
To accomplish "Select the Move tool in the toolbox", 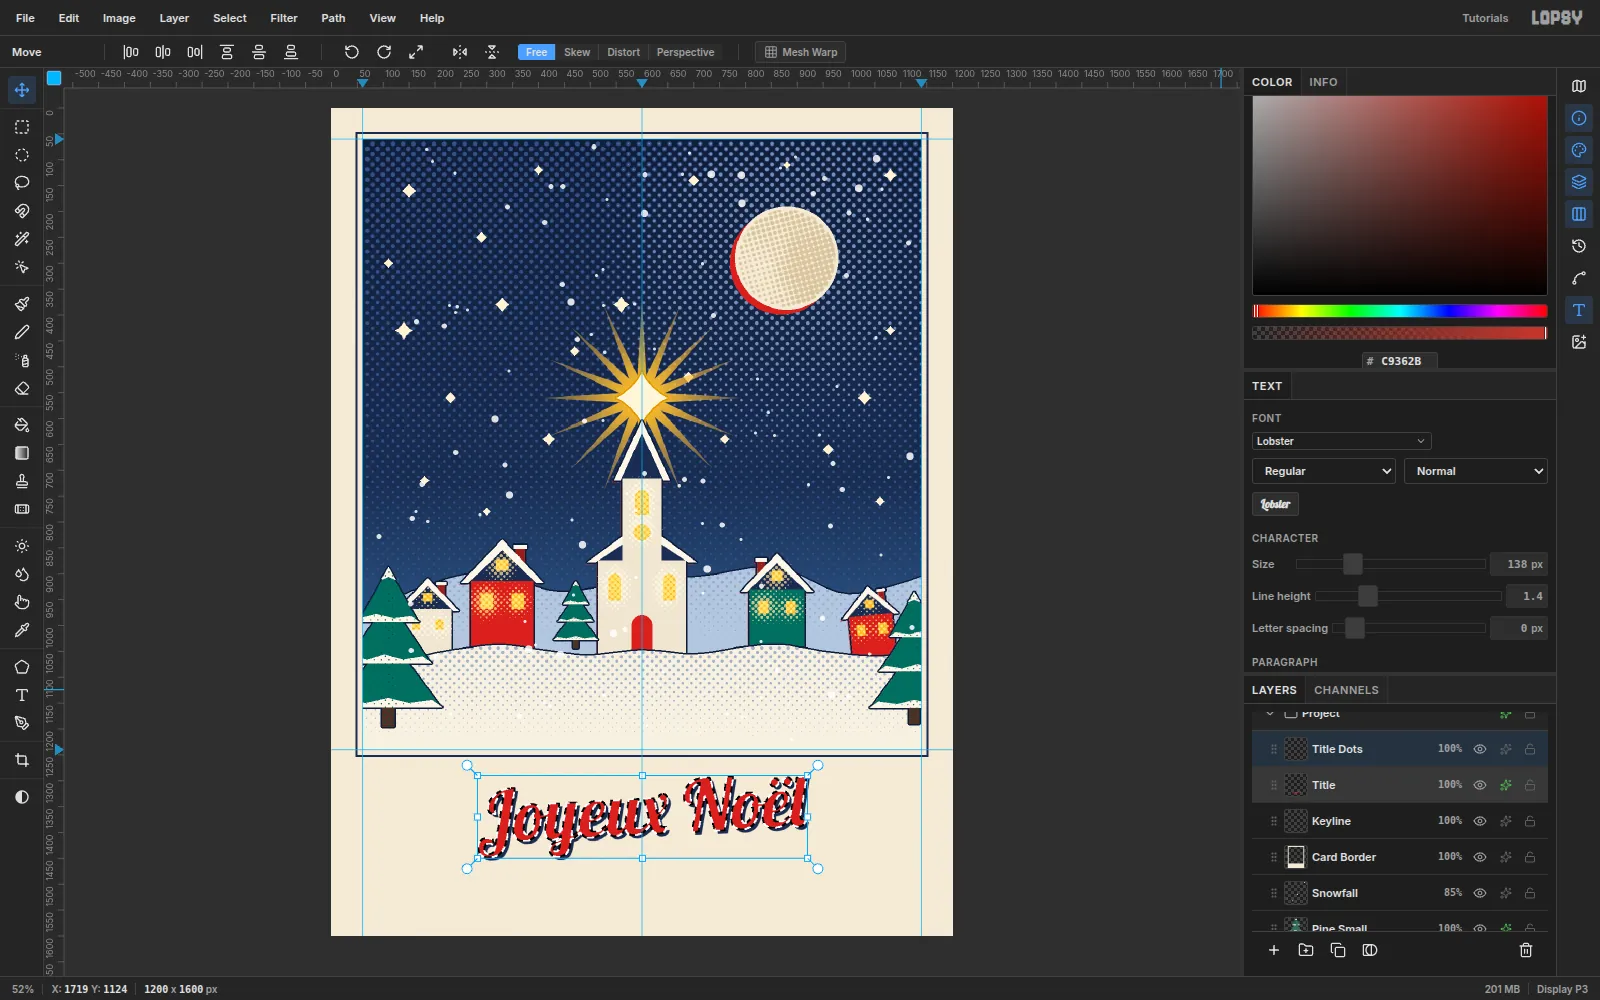I will pos(22,90).
